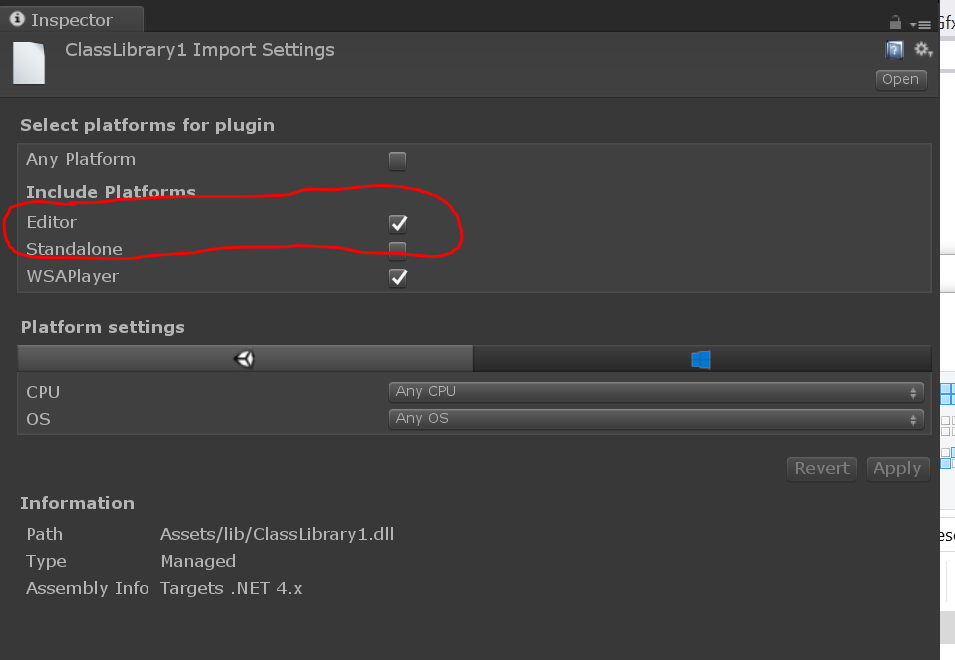
Task: Click the Revert button
Action: [x=821, y=468]
